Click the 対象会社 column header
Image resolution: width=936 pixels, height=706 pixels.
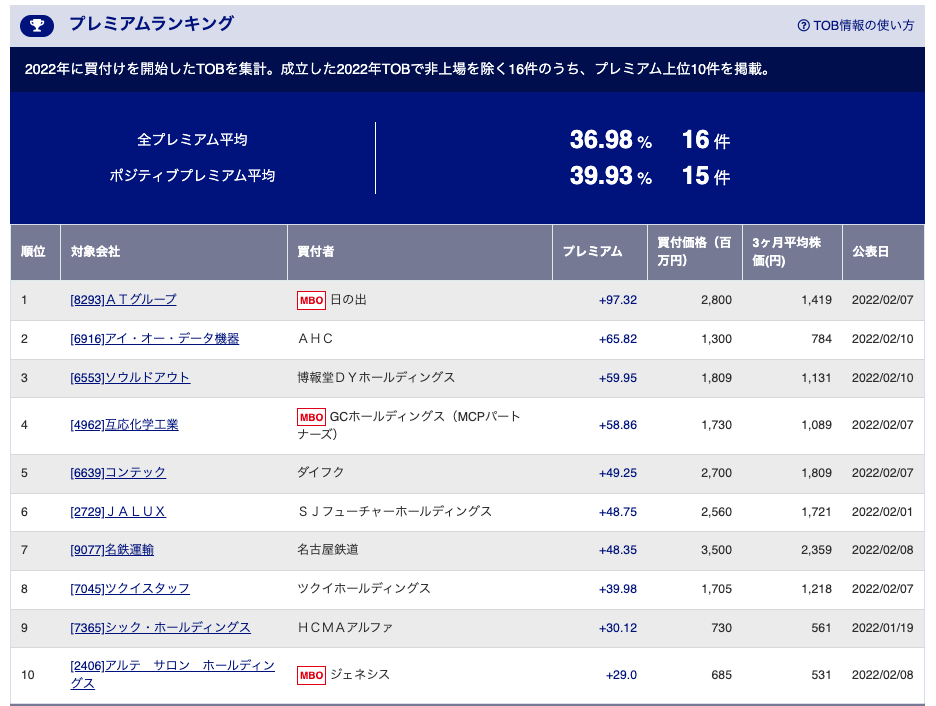174,252
